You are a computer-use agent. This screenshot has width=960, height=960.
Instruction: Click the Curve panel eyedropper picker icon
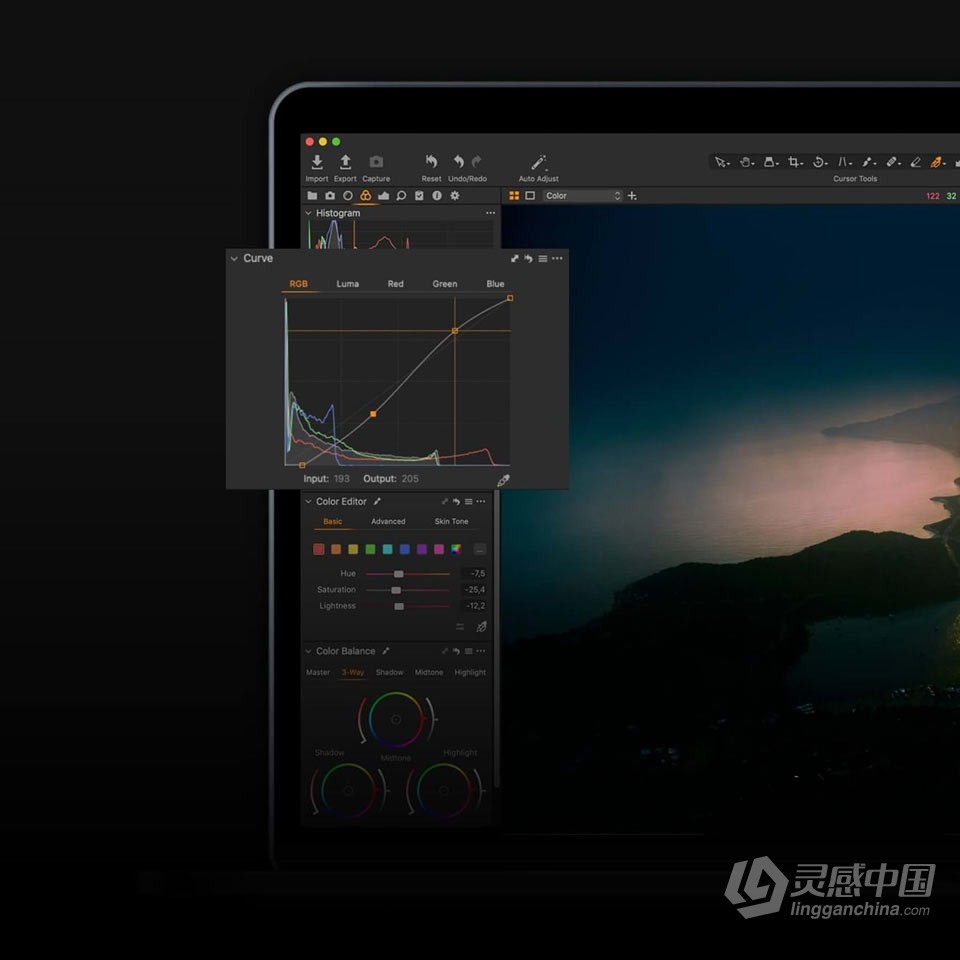coord(503,481)
